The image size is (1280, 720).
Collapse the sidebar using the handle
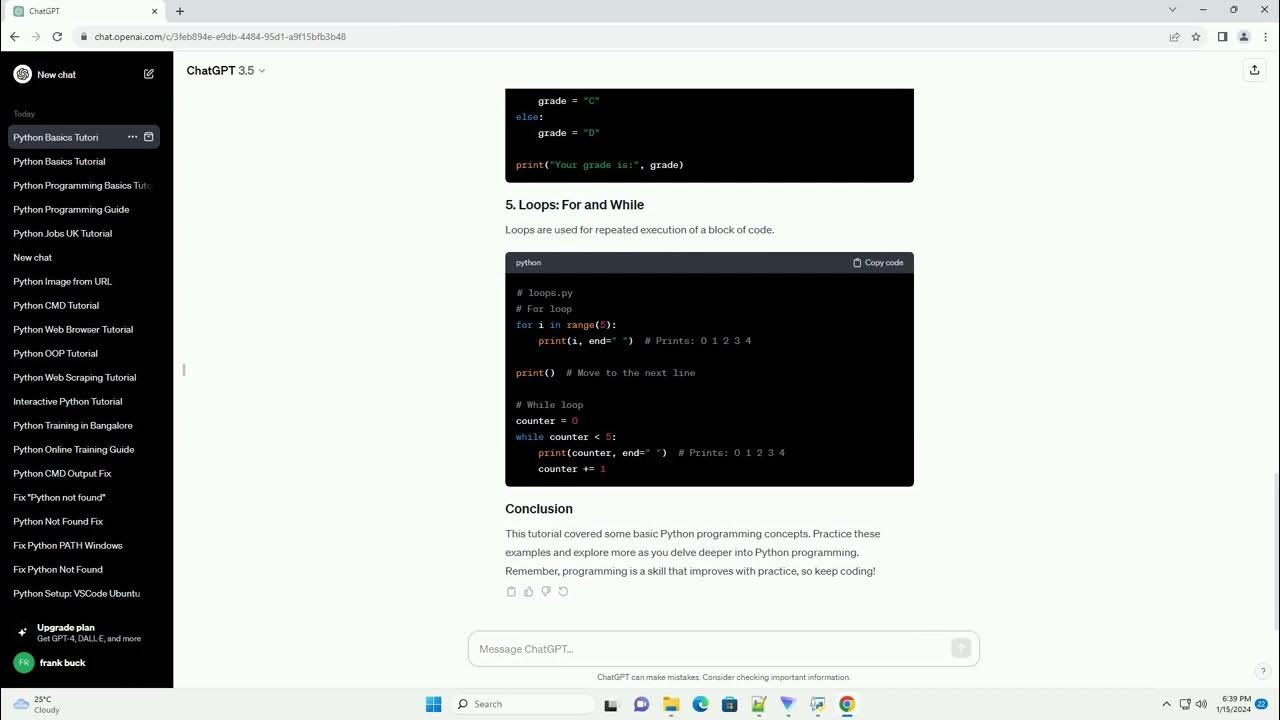click(184, 370)
